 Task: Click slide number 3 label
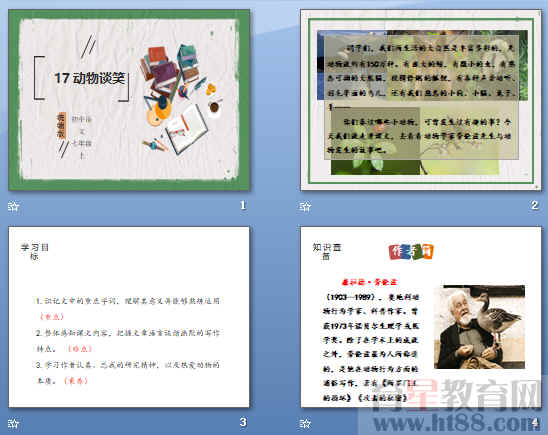243,422
